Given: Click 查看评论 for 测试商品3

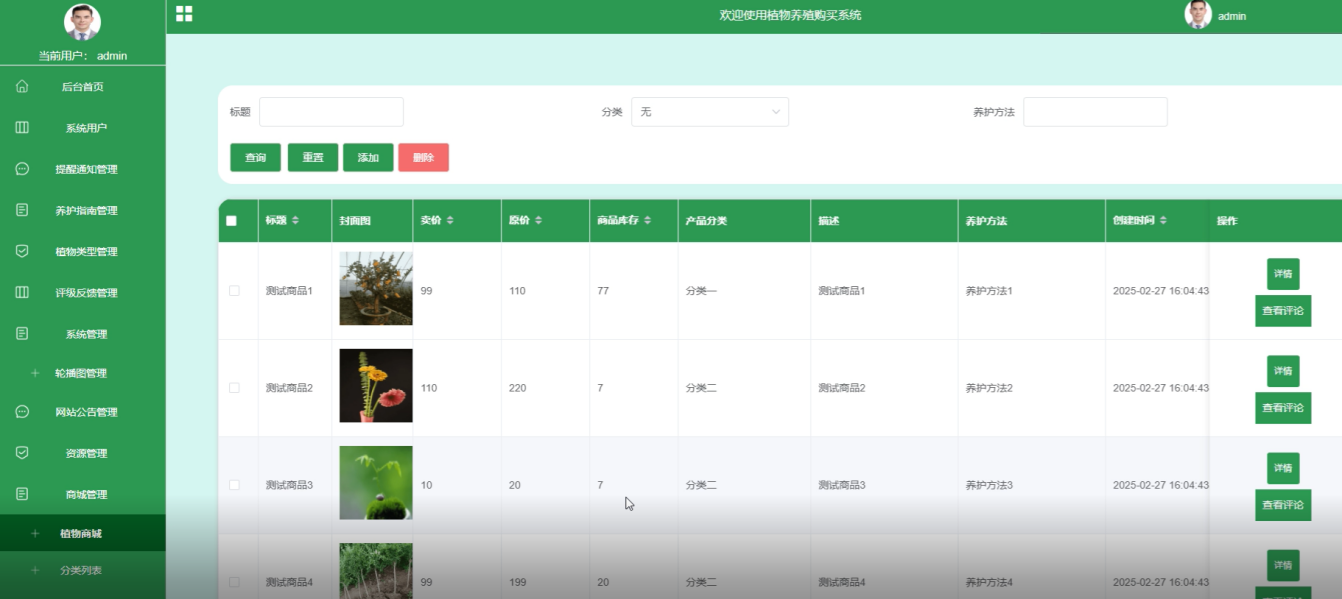Looking at the screenshot, I should coord(1283,505).
